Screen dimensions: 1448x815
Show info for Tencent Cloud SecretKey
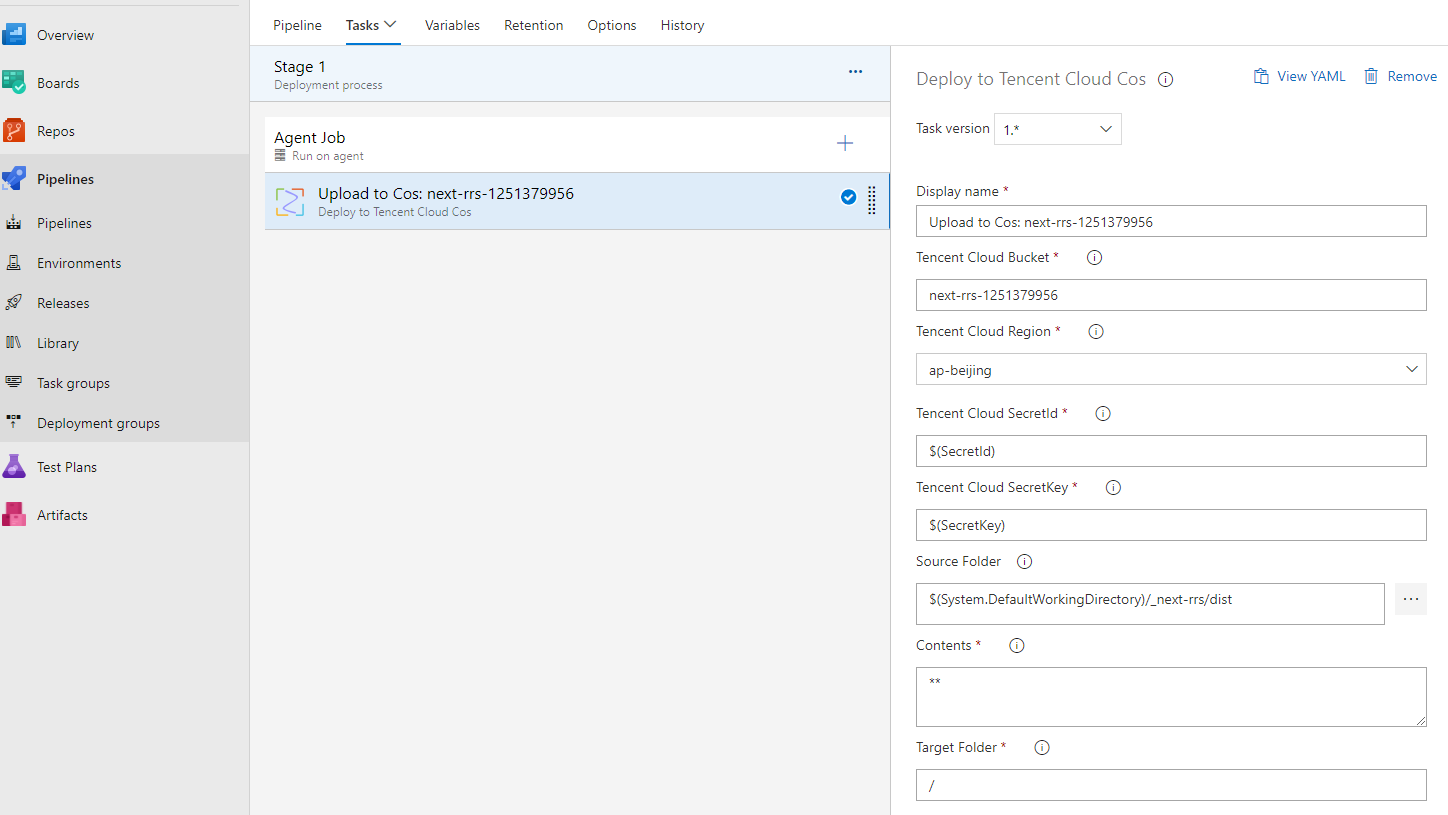[x=1113, y=487]
